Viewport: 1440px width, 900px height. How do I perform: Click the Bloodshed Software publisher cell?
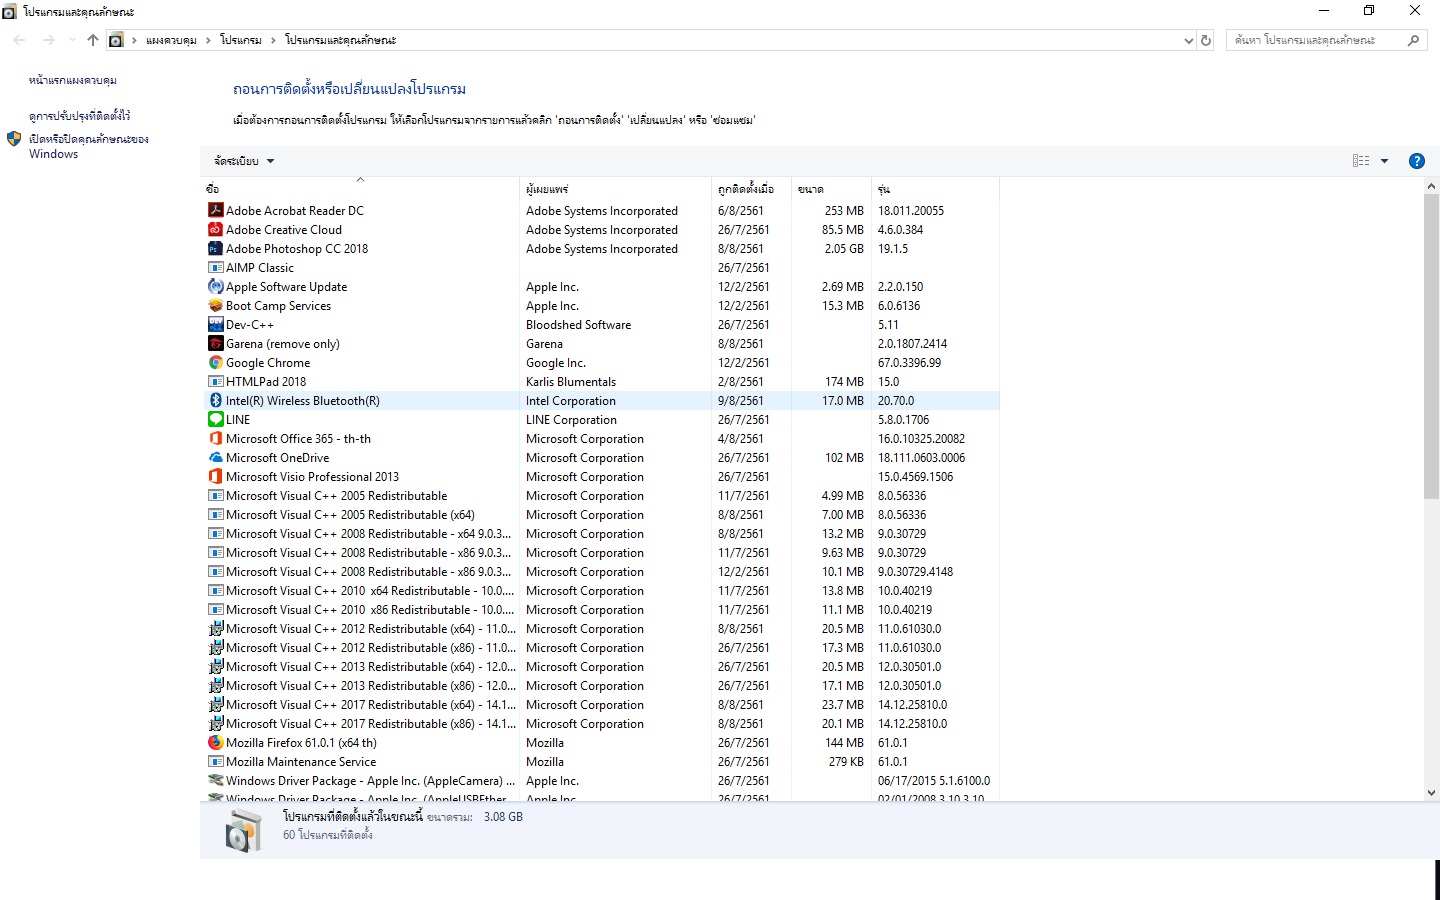pos(579,324)
